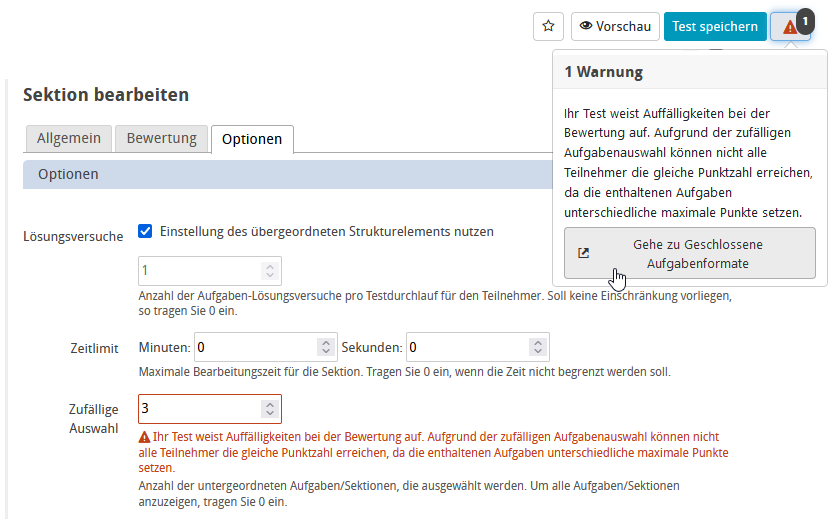Image resolution: width=832 pixels, height=519 pixels.
Task: Click the Zufällige Auswahl number field
Action: click(199, 409)
